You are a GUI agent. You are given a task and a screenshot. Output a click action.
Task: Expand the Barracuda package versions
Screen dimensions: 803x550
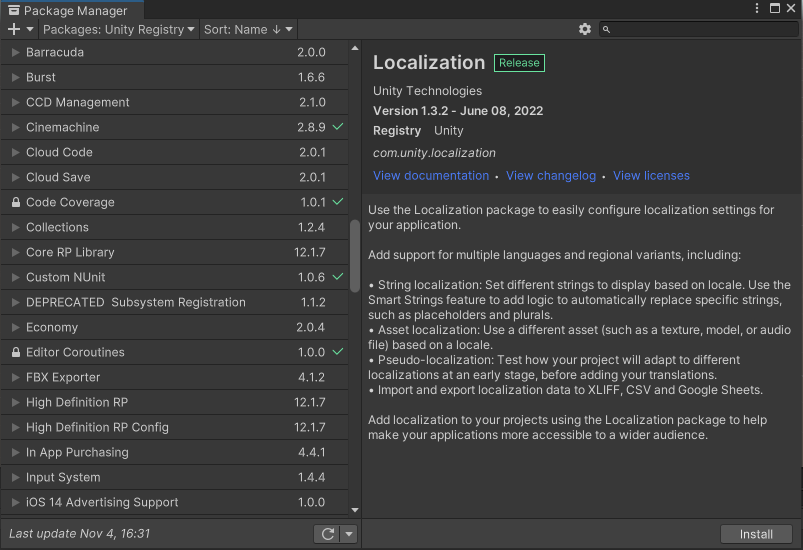[x=15, y=52]
